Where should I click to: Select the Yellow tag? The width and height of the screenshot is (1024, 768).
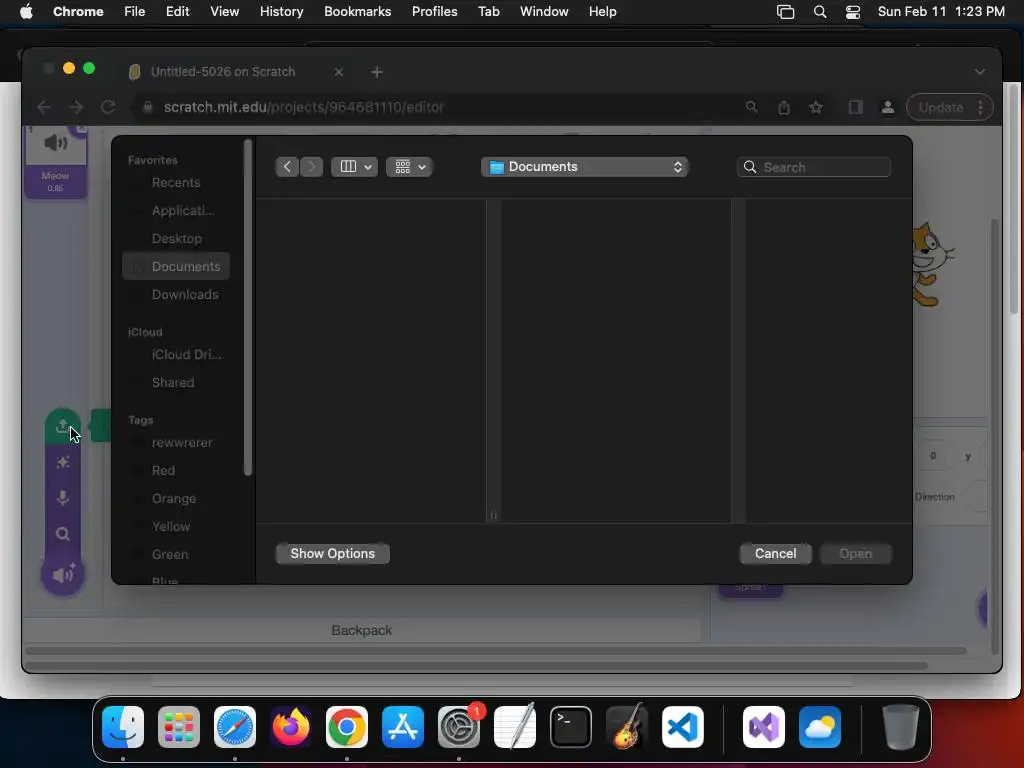click(x=176, y=526)
